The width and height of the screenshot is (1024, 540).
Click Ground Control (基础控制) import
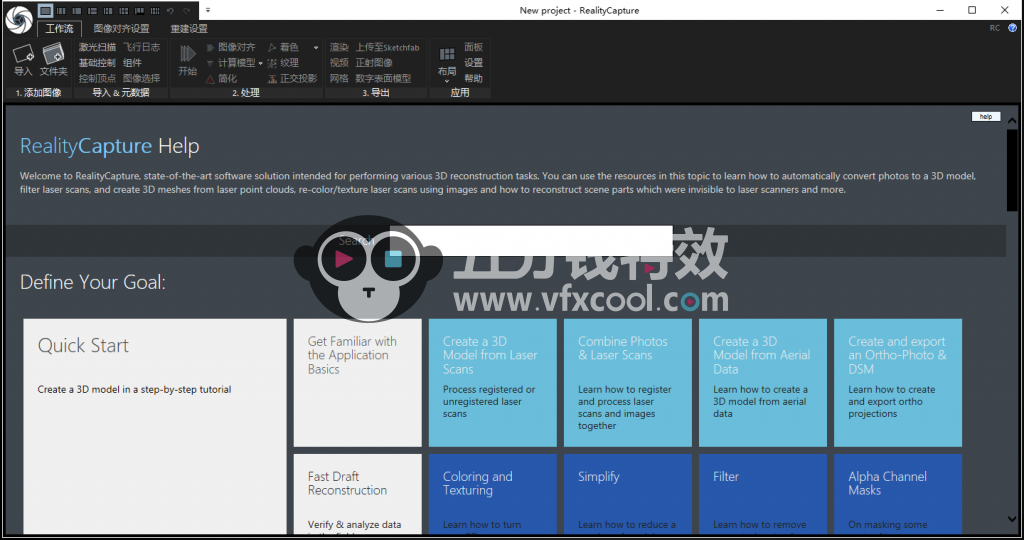point(97,63)
